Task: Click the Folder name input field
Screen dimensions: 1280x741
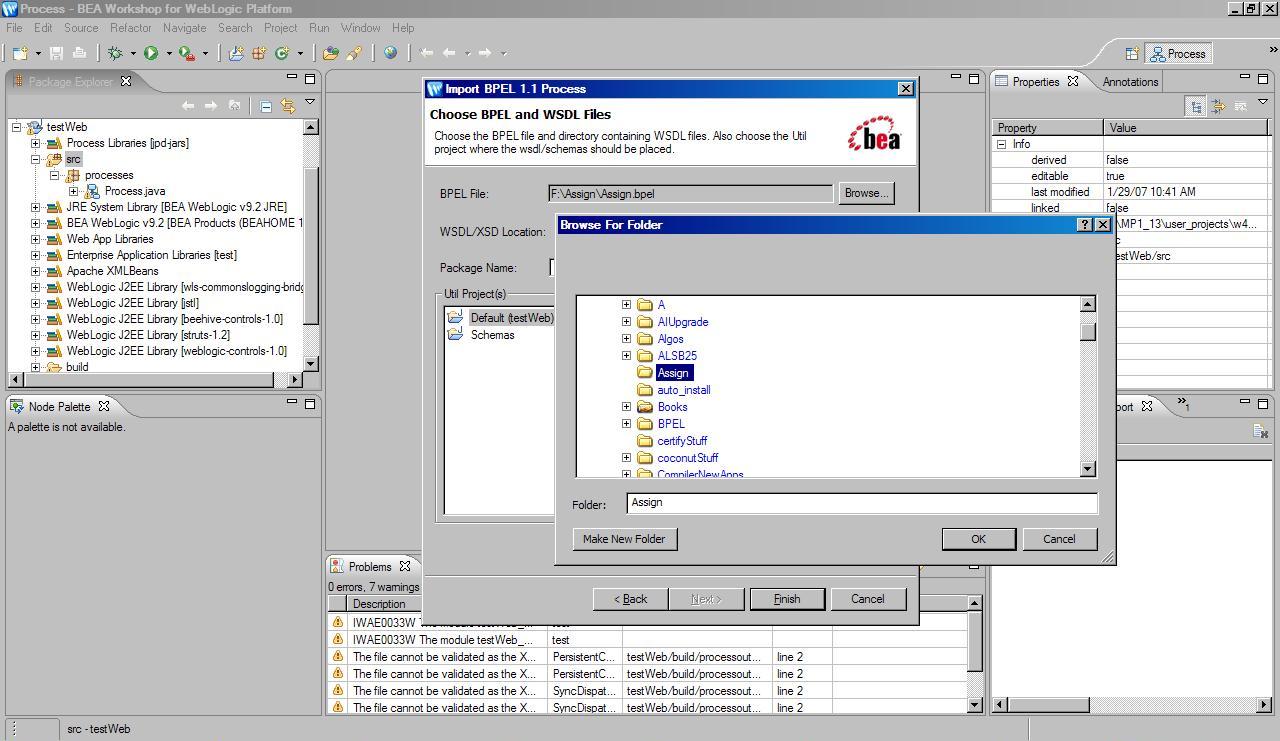Action: [x=862, y=503]
